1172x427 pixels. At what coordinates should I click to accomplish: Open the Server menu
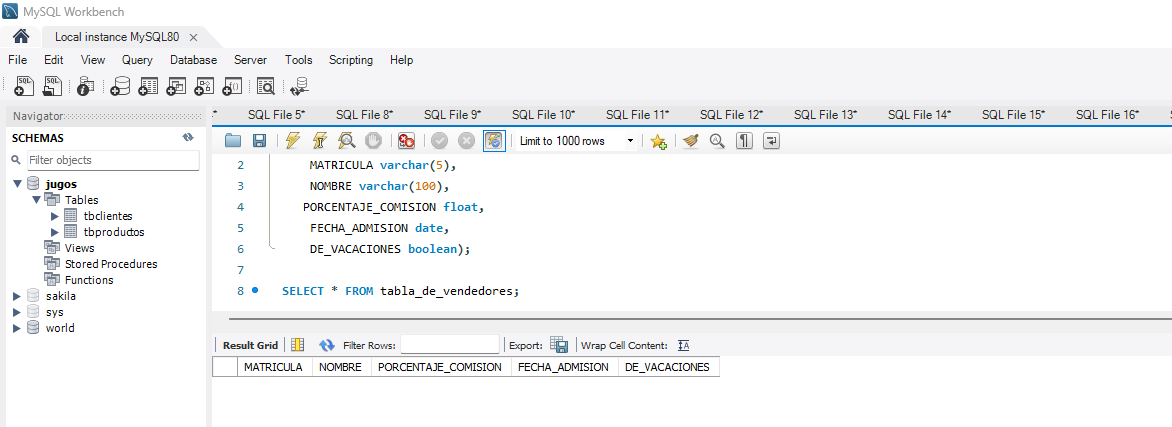pyautogui.click(x=250, y=60)
